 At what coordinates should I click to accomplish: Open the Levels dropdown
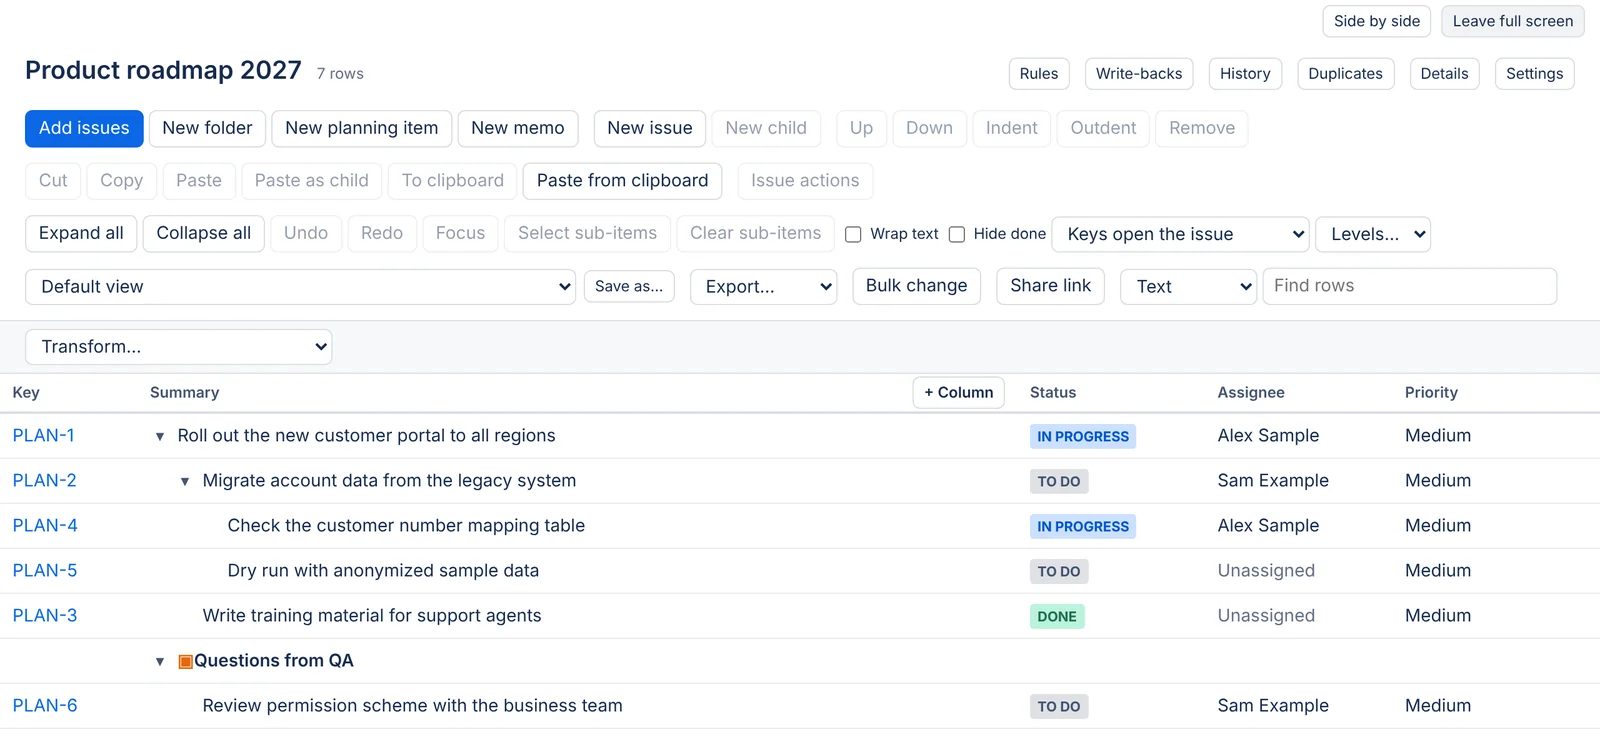coord(1373,234)
